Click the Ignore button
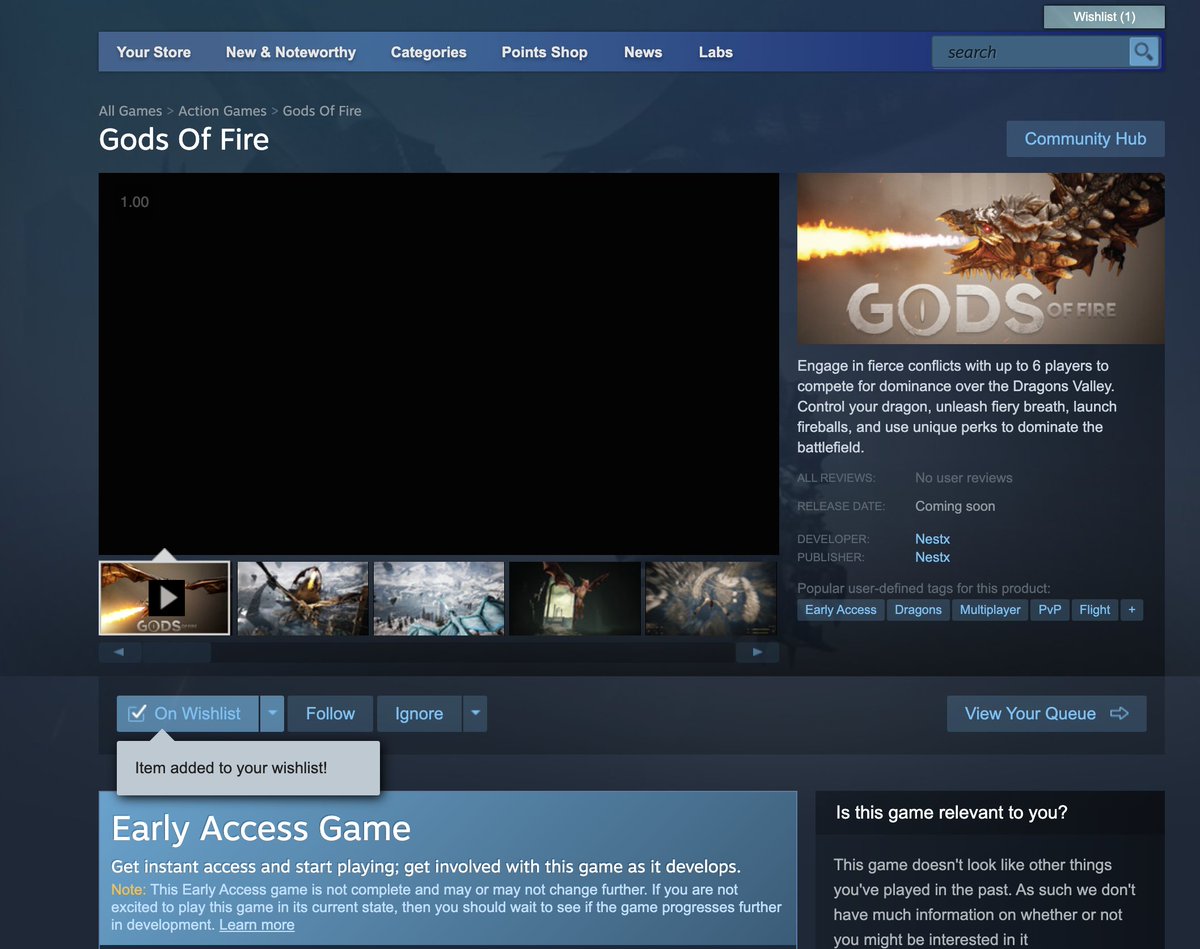This screenshot has width=1200, height=949. pos(419,714)
